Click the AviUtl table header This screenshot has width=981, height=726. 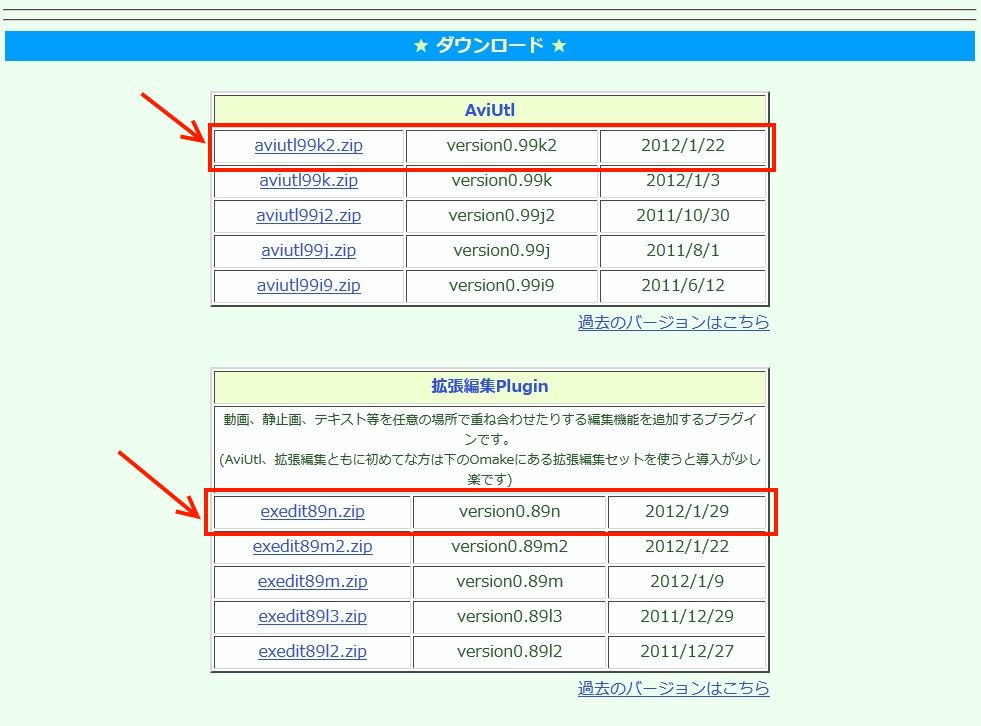point(490,110)
